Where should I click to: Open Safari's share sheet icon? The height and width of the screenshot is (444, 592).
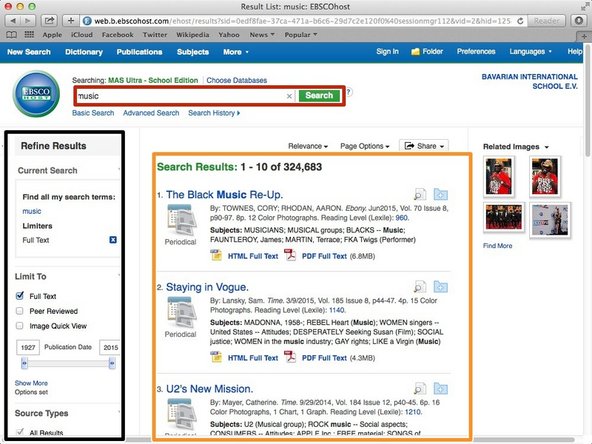pyautogui.click(x=49, y=21)
